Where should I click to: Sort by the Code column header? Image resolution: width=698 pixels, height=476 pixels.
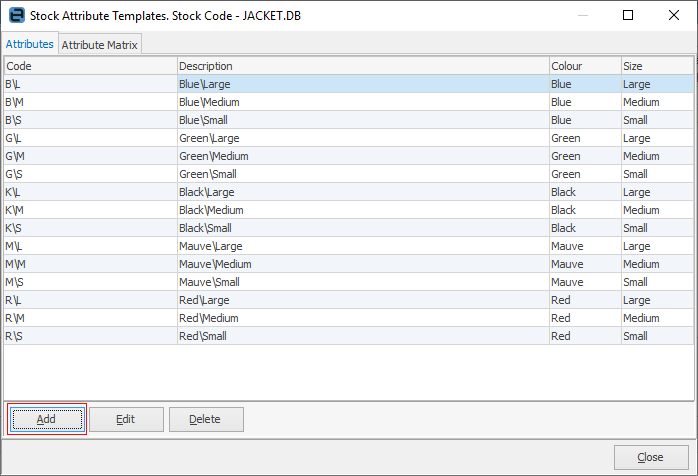[x=90, y=66]
